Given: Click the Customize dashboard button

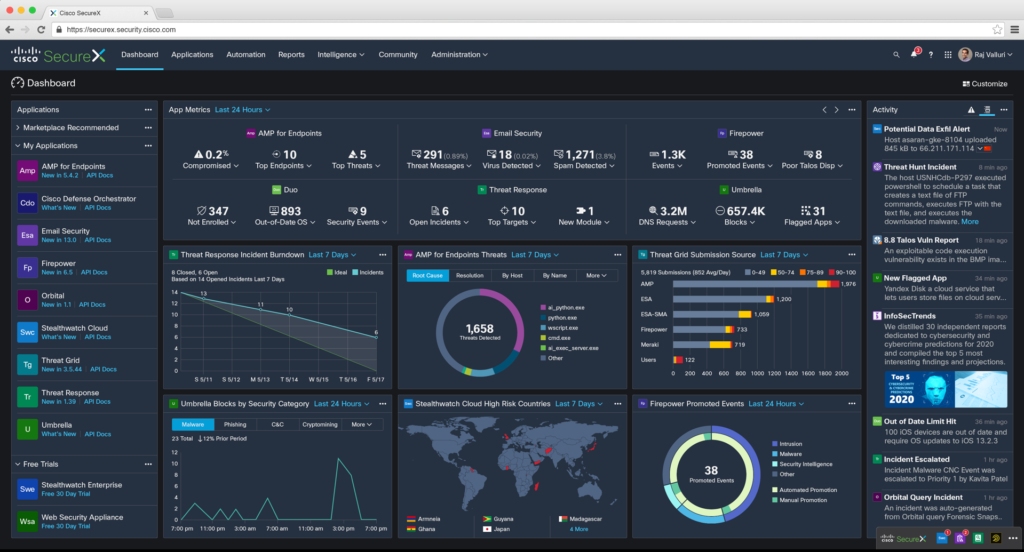Looking at the screenshot, I should tap(984, 84).
